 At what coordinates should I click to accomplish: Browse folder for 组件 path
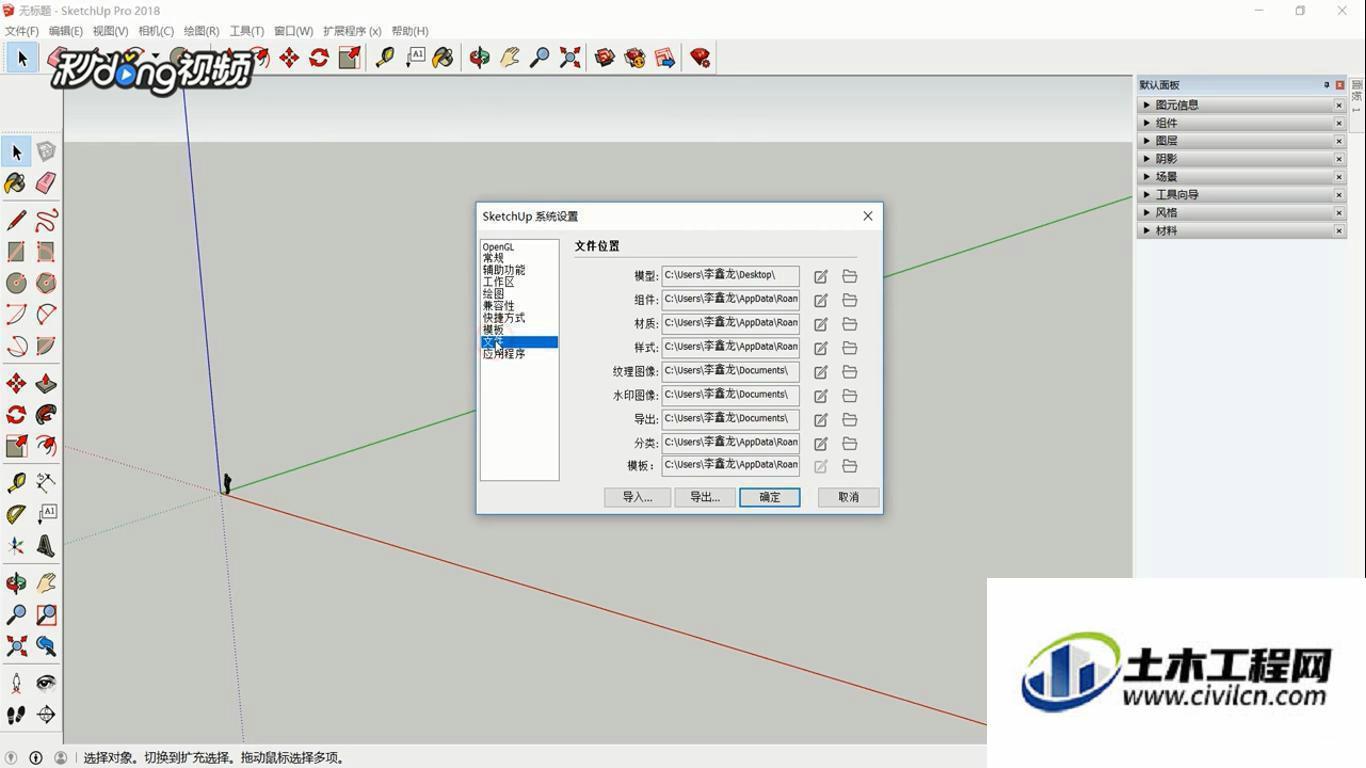pos(850,300)
